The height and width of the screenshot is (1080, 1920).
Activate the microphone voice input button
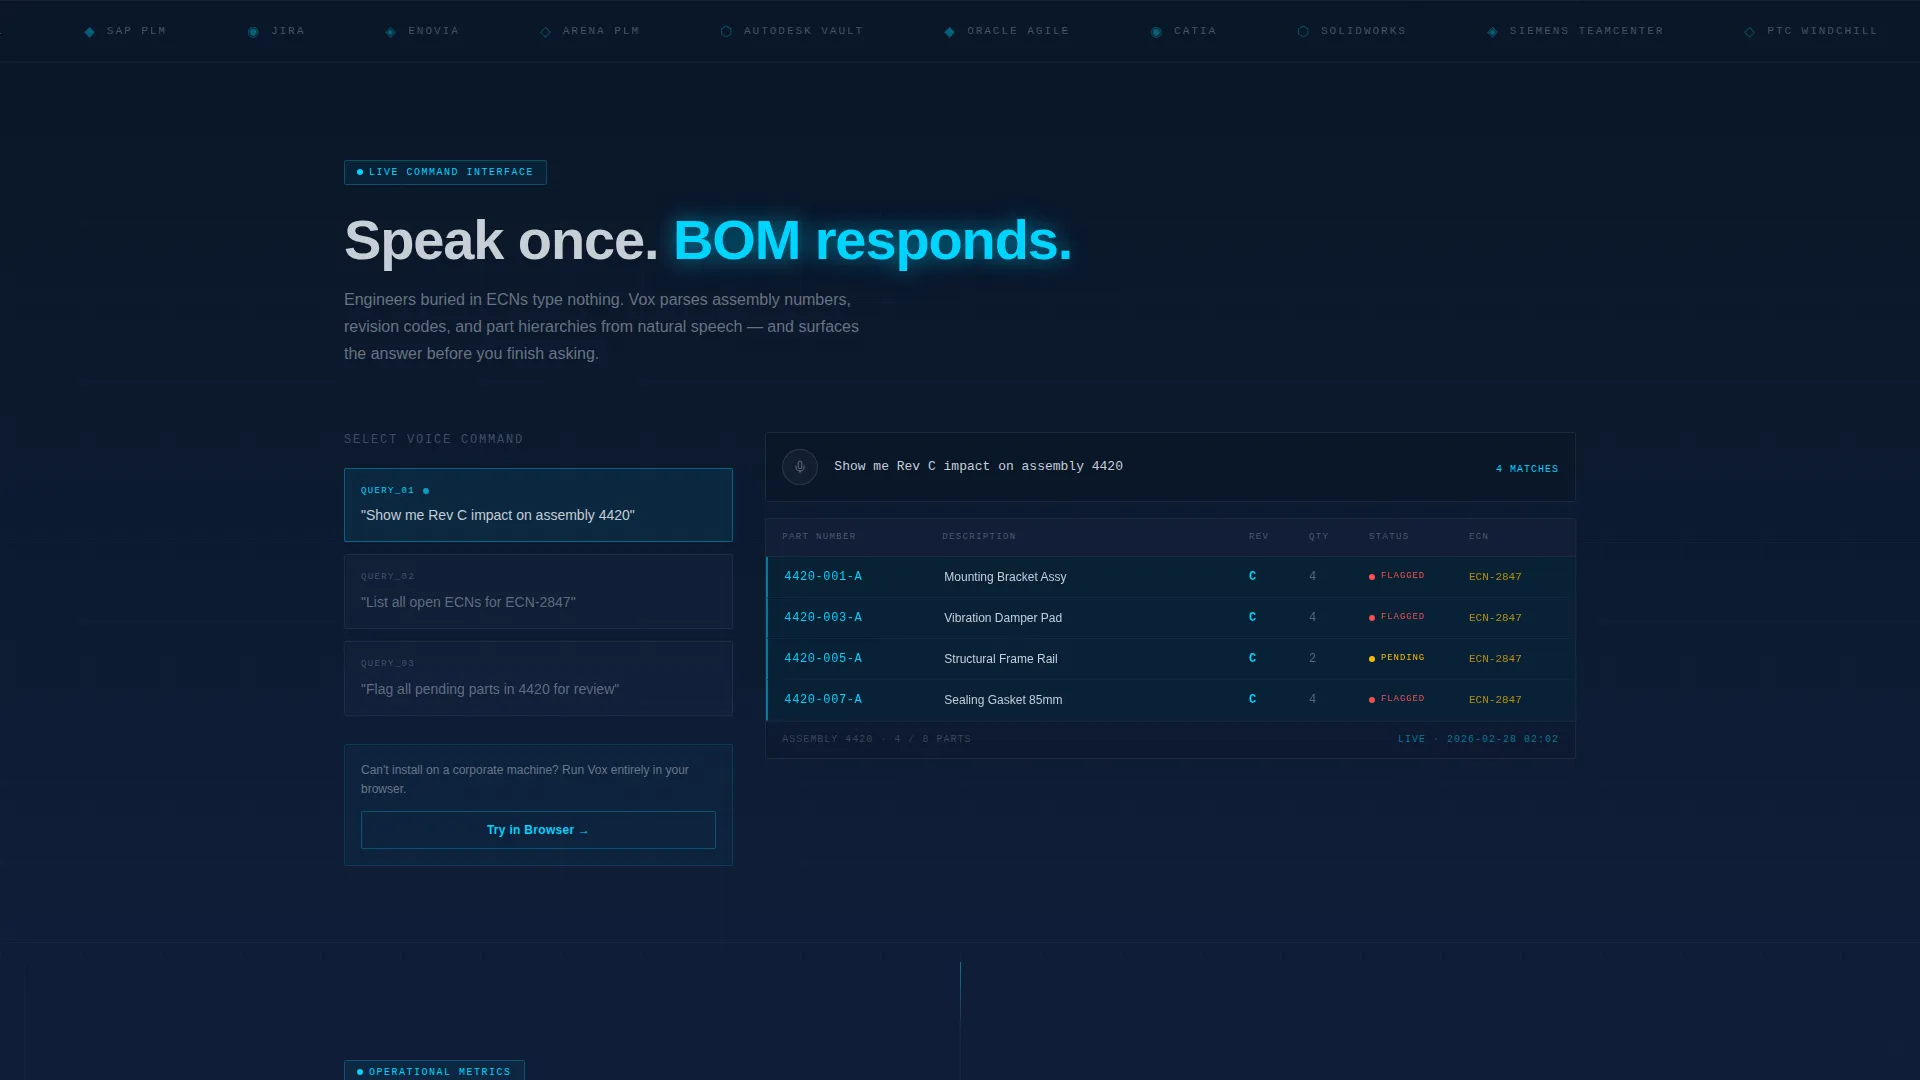800,467
